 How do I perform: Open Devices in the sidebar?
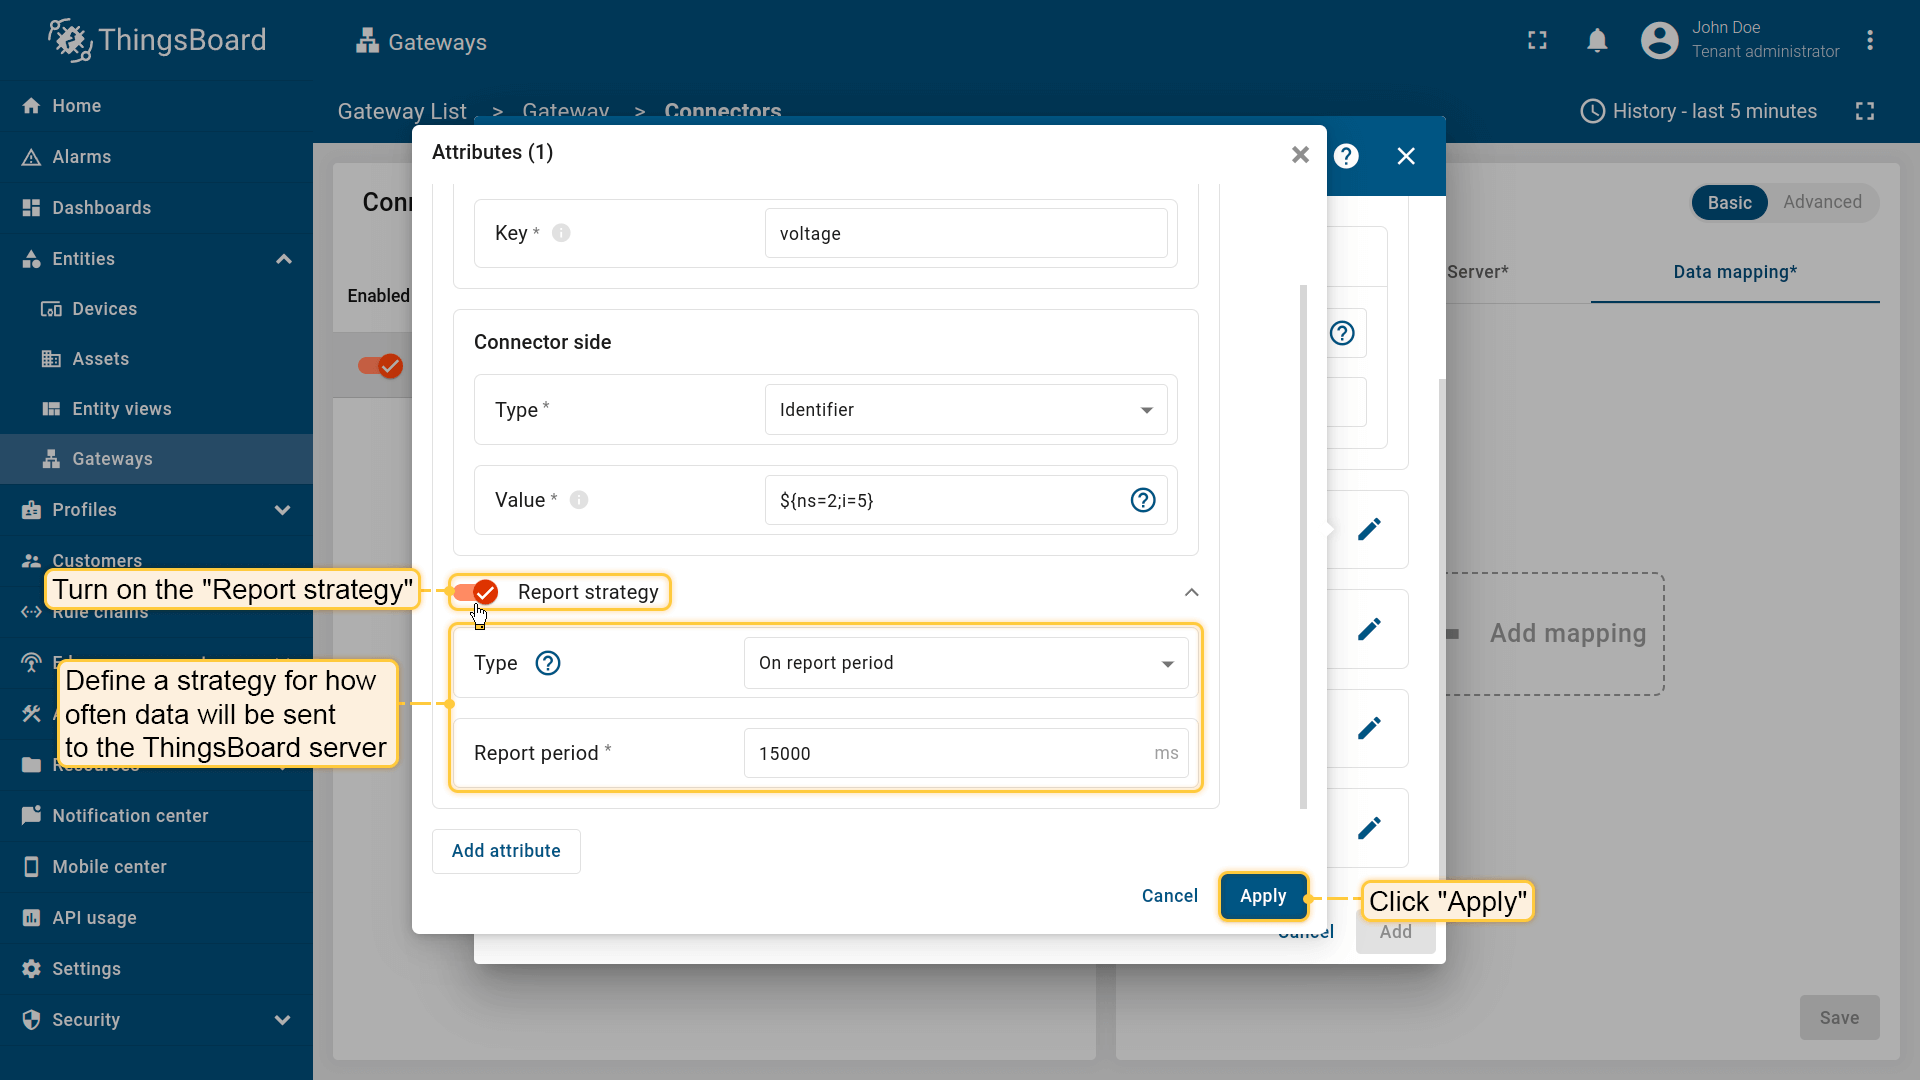(x=104, y=309)
